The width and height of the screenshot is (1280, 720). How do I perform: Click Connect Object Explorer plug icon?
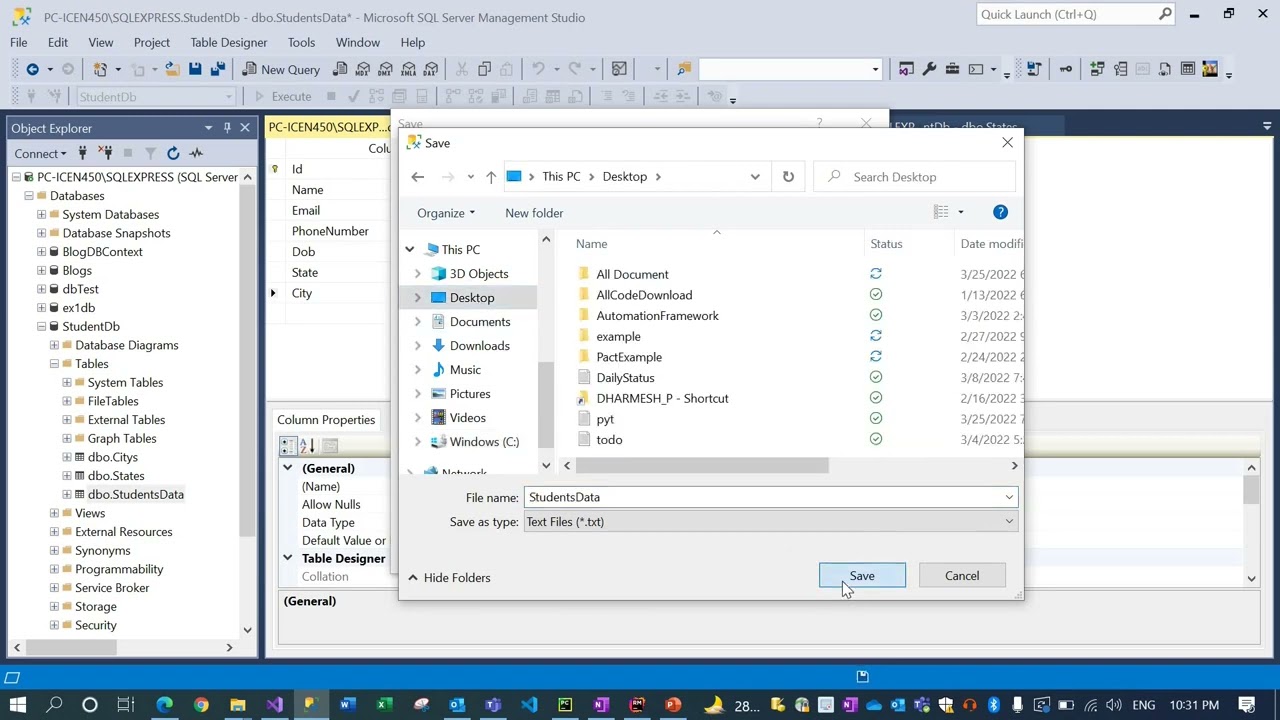[x=82, y=153]
